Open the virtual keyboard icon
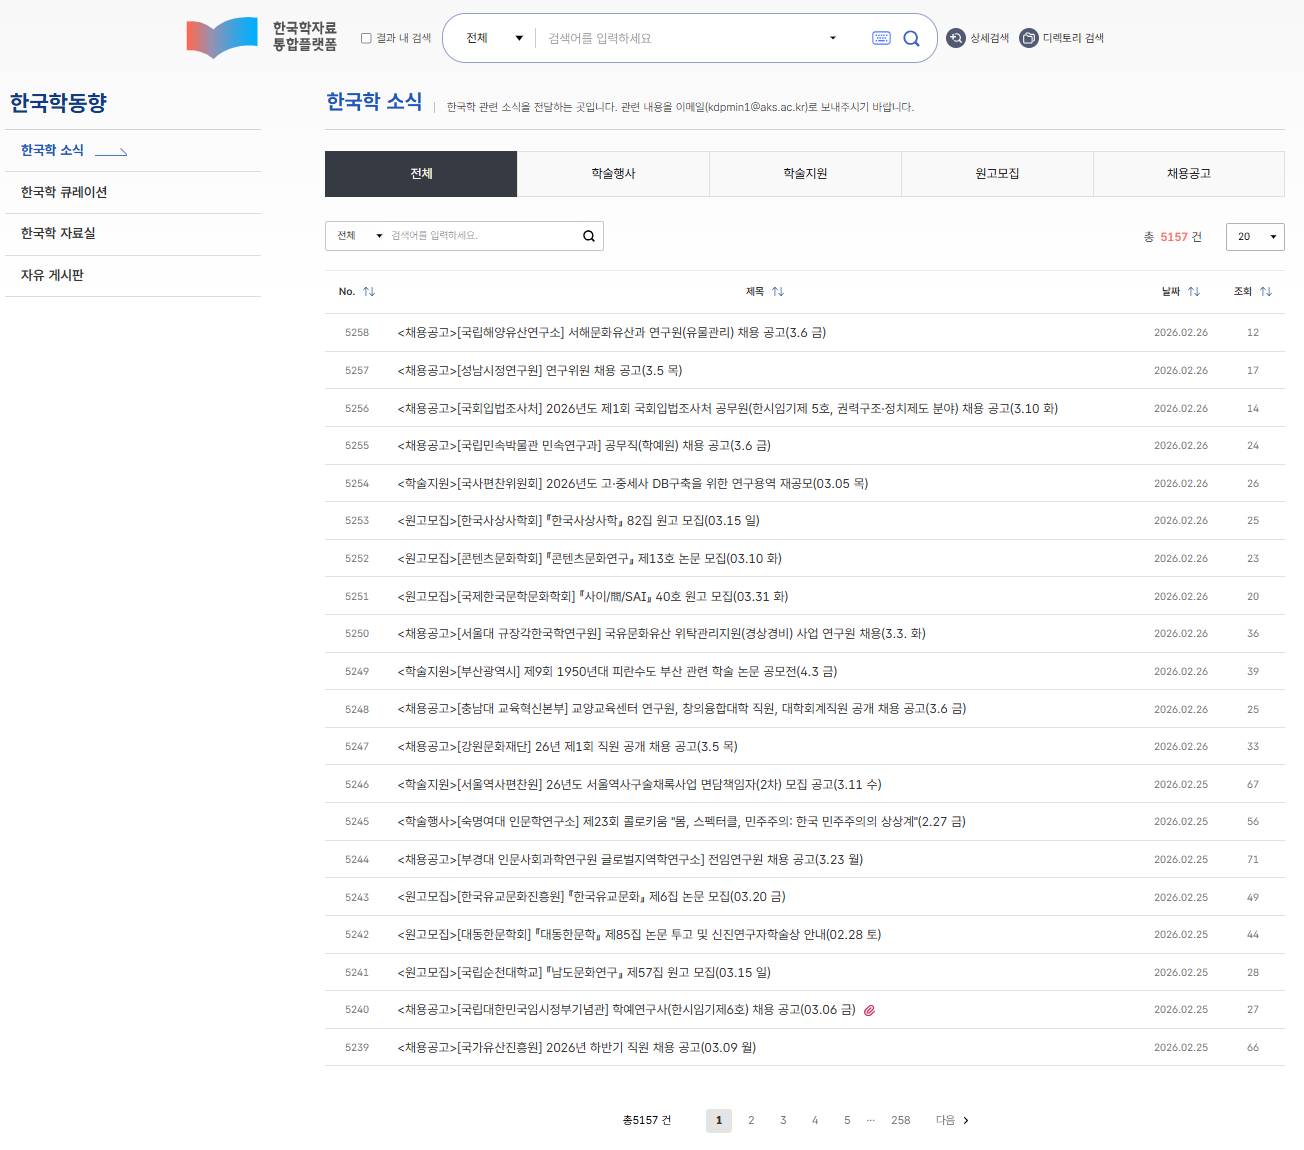 click(x=881, y=38)
